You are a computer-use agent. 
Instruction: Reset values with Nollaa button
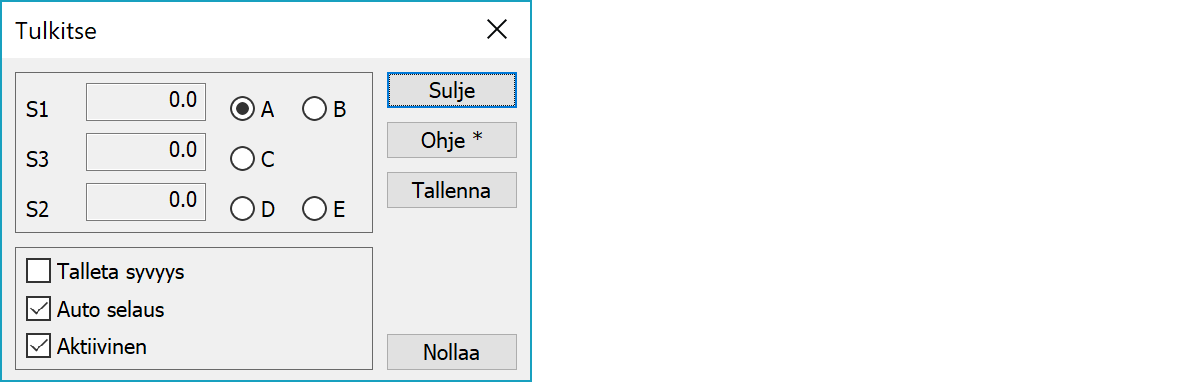click(452, 352)
